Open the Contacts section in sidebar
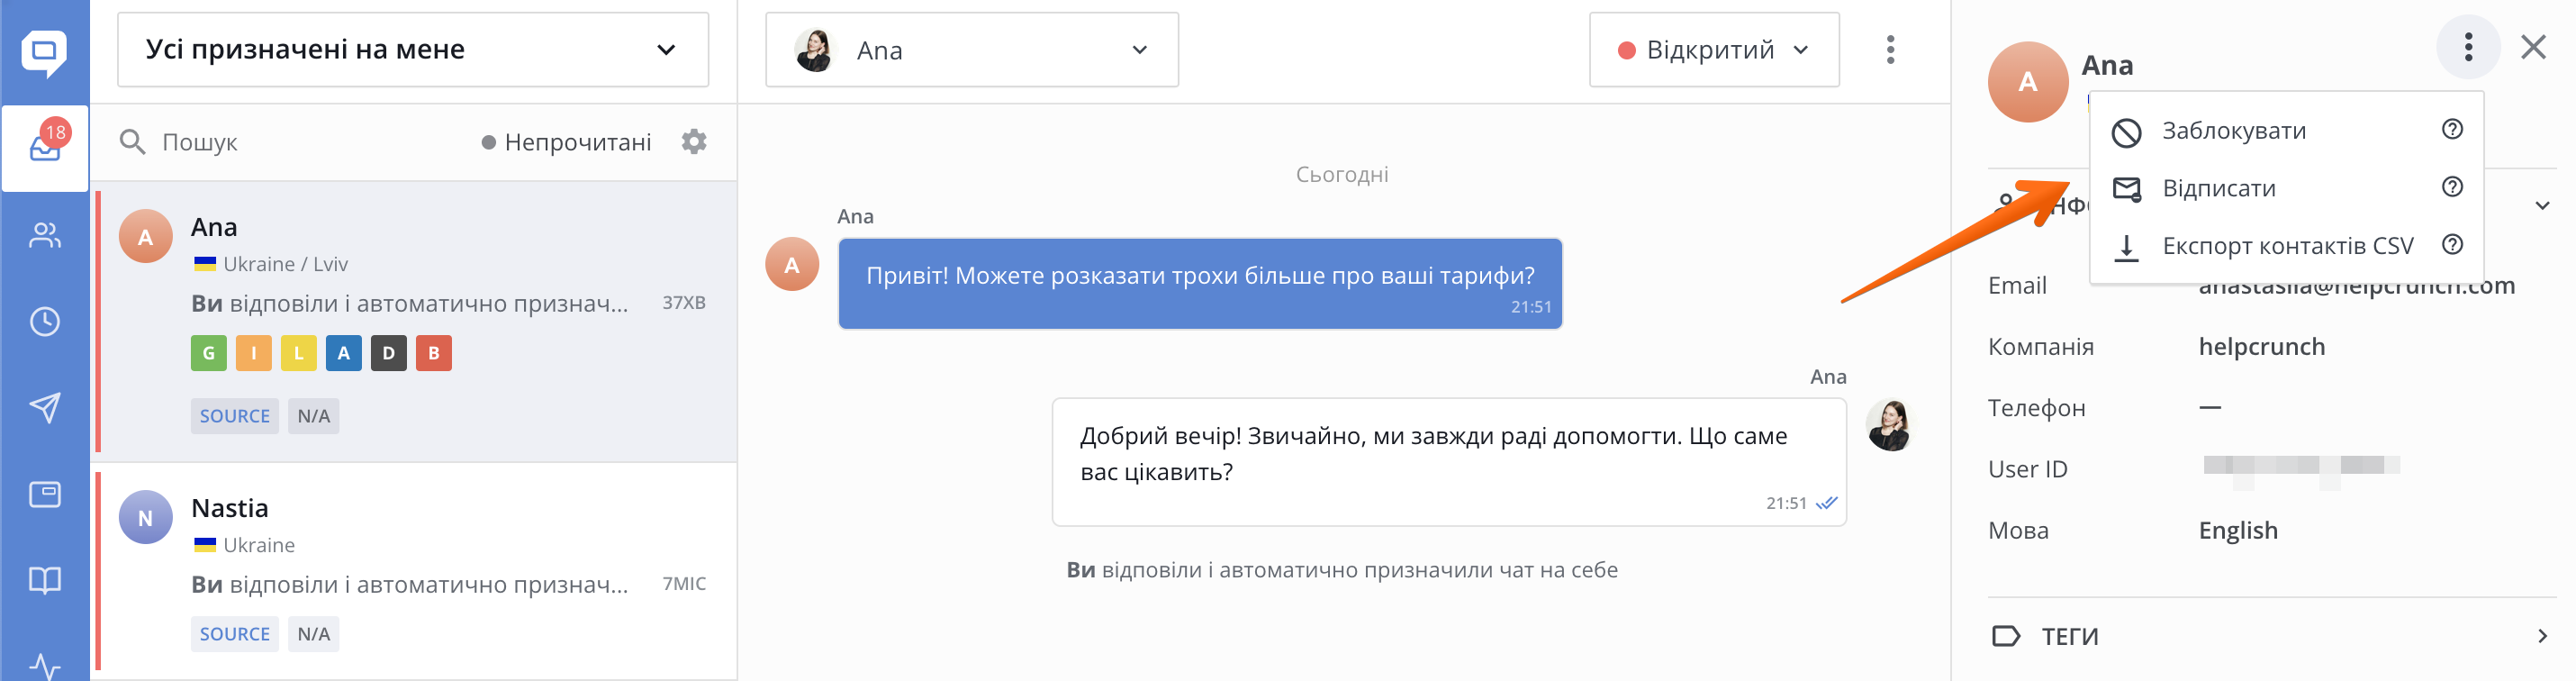 45,236
